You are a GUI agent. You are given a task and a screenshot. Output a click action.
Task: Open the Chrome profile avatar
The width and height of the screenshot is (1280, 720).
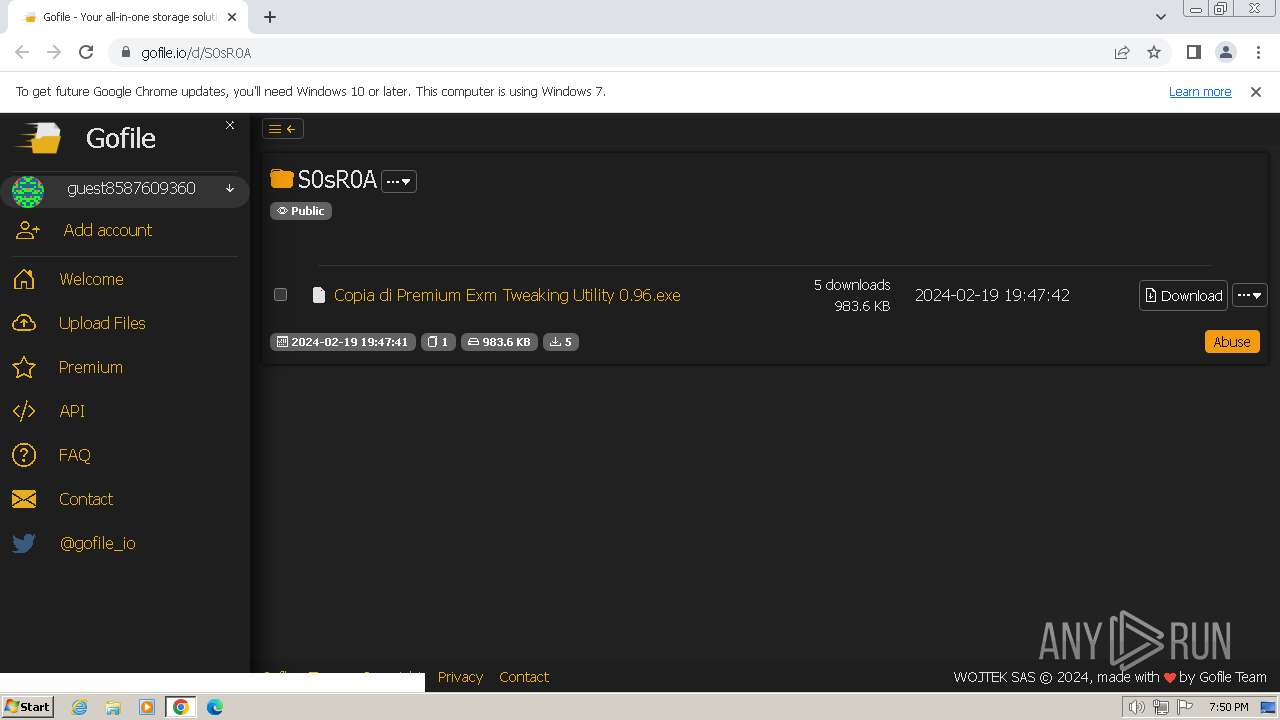tap(1226, 52)
